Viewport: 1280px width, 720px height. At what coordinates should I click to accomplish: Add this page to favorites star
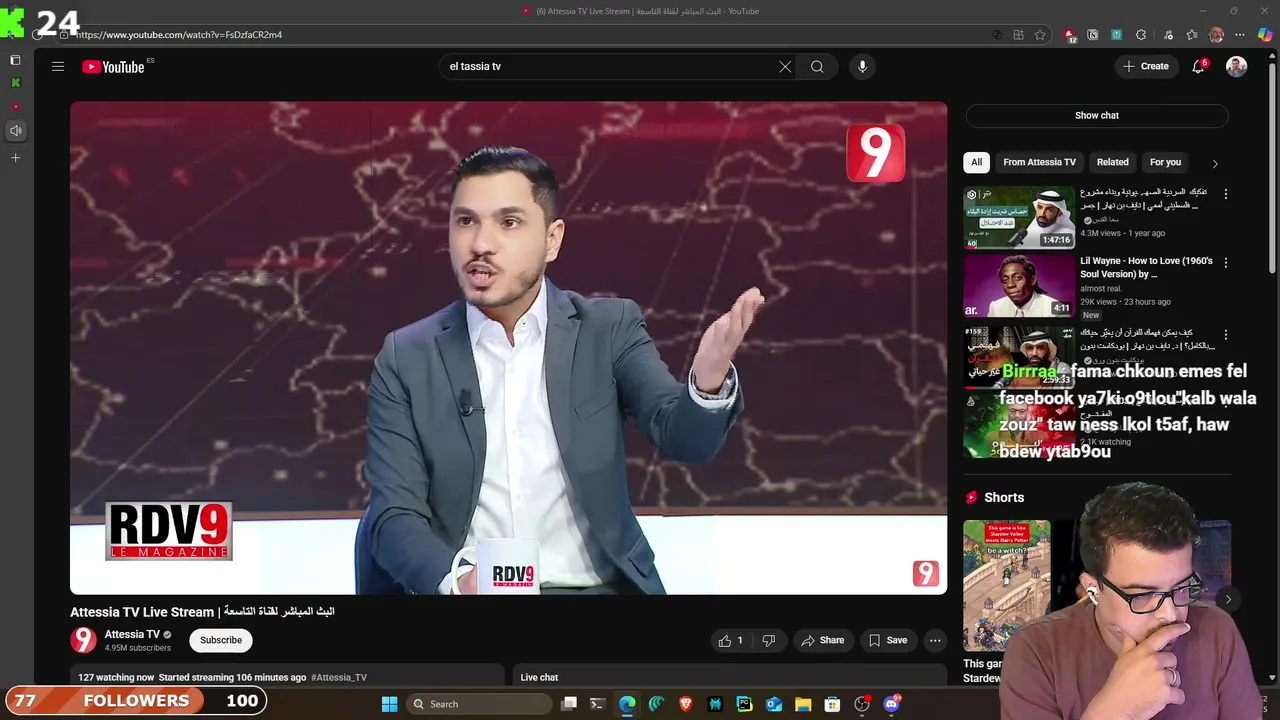1040,35
